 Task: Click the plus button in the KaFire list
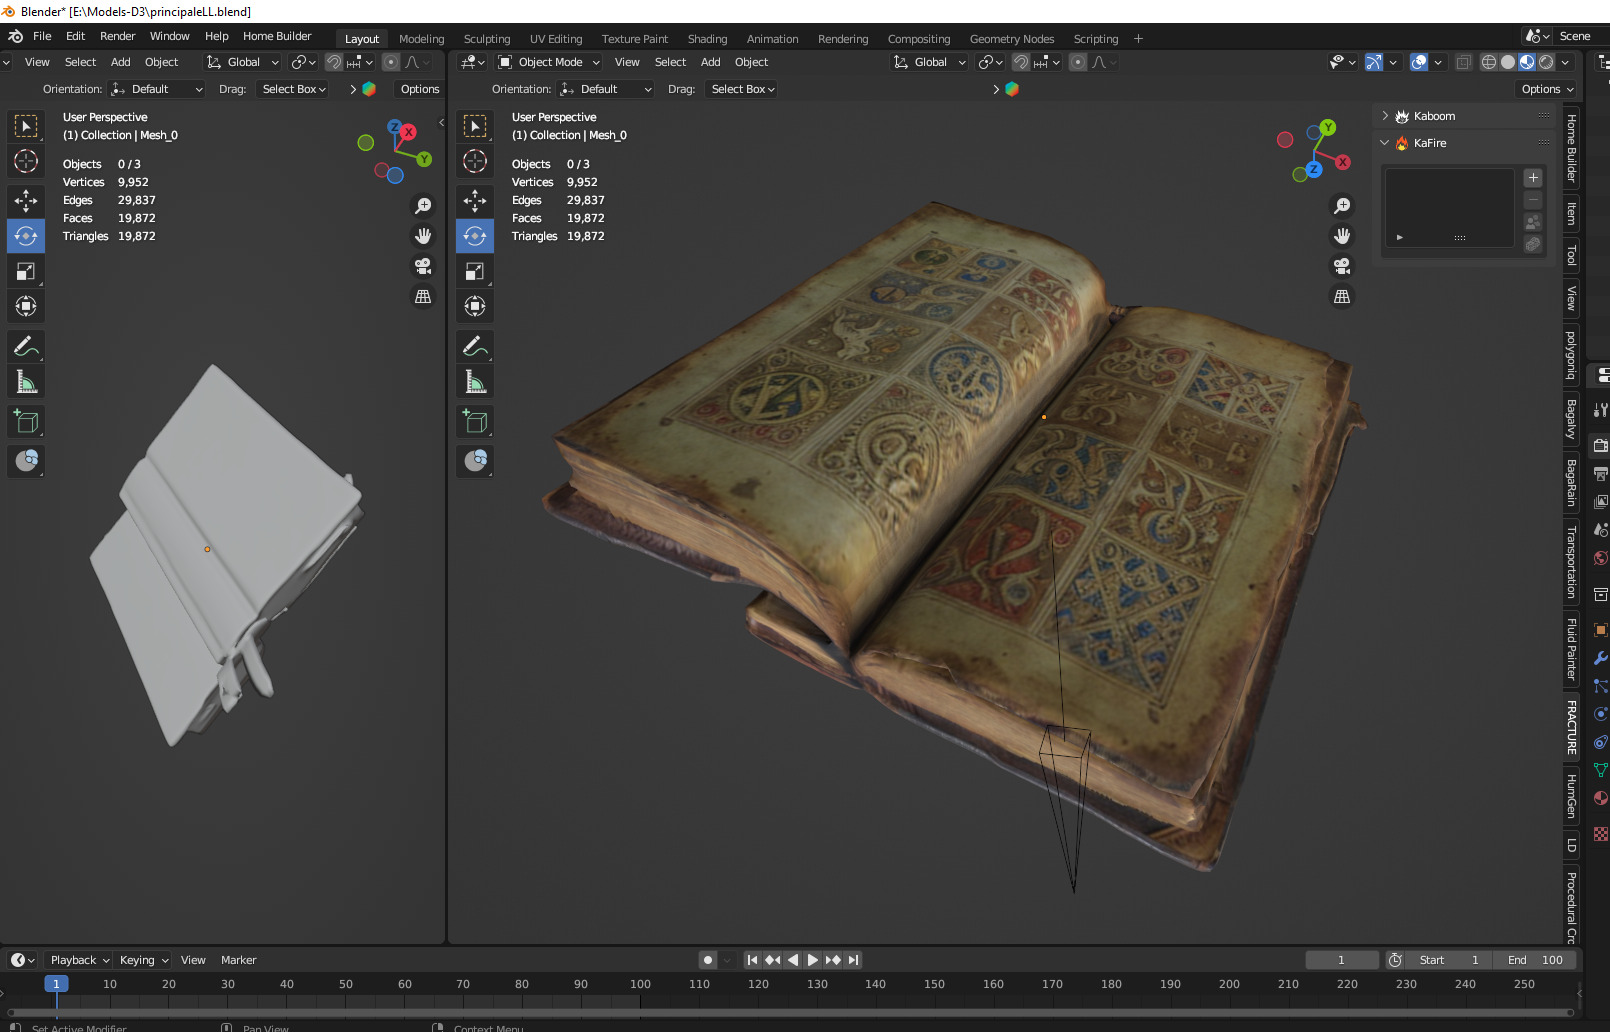click(1533, 178)
